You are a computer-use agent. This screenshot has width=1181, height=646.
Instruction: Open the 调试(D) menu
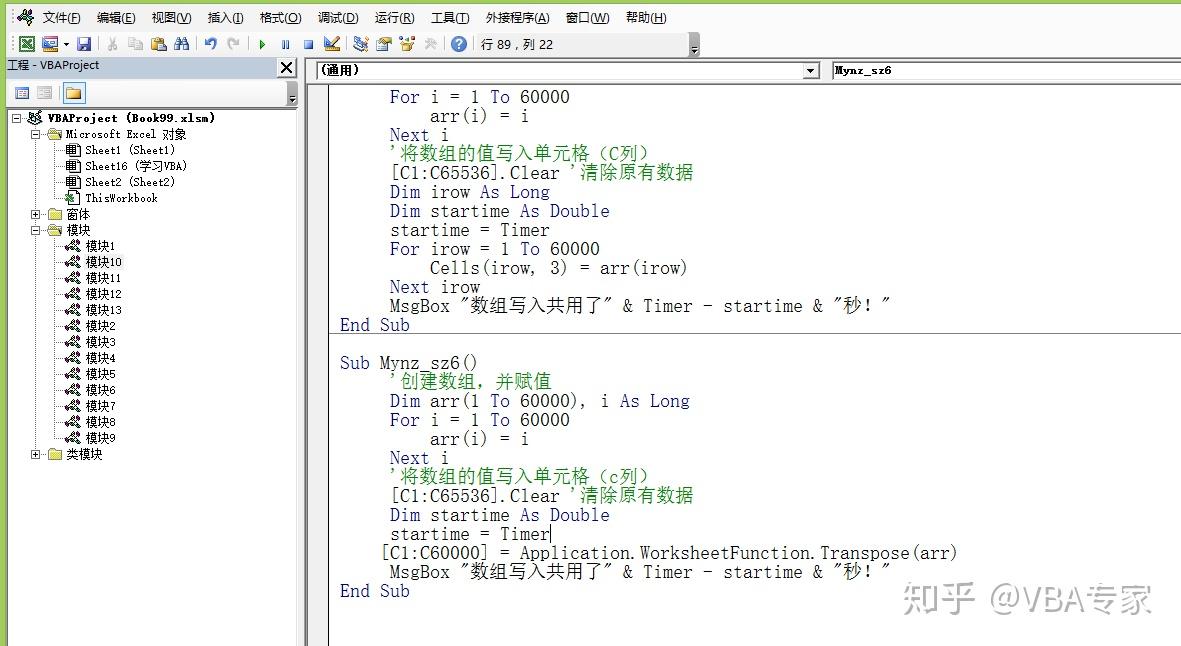337,17
